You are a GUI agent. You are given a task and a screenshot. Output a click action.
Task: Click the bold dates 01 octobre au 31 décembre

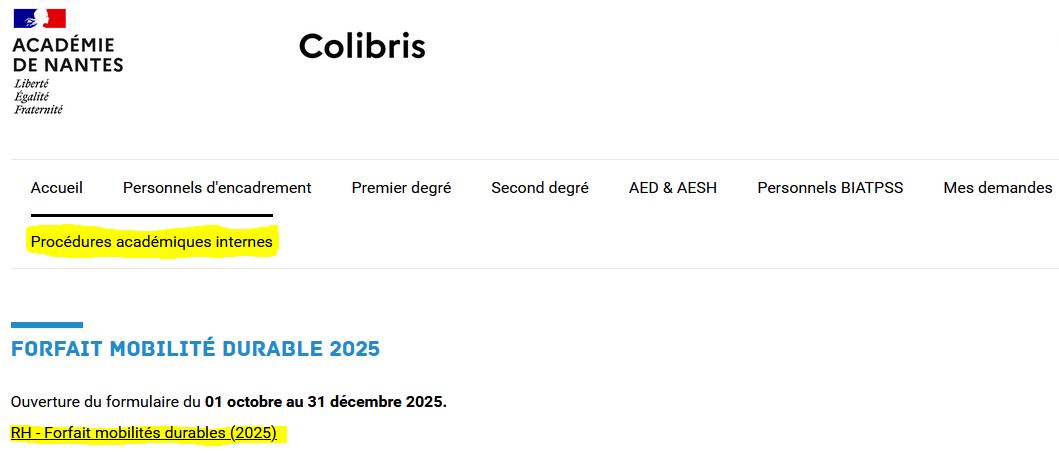[325, 403]
